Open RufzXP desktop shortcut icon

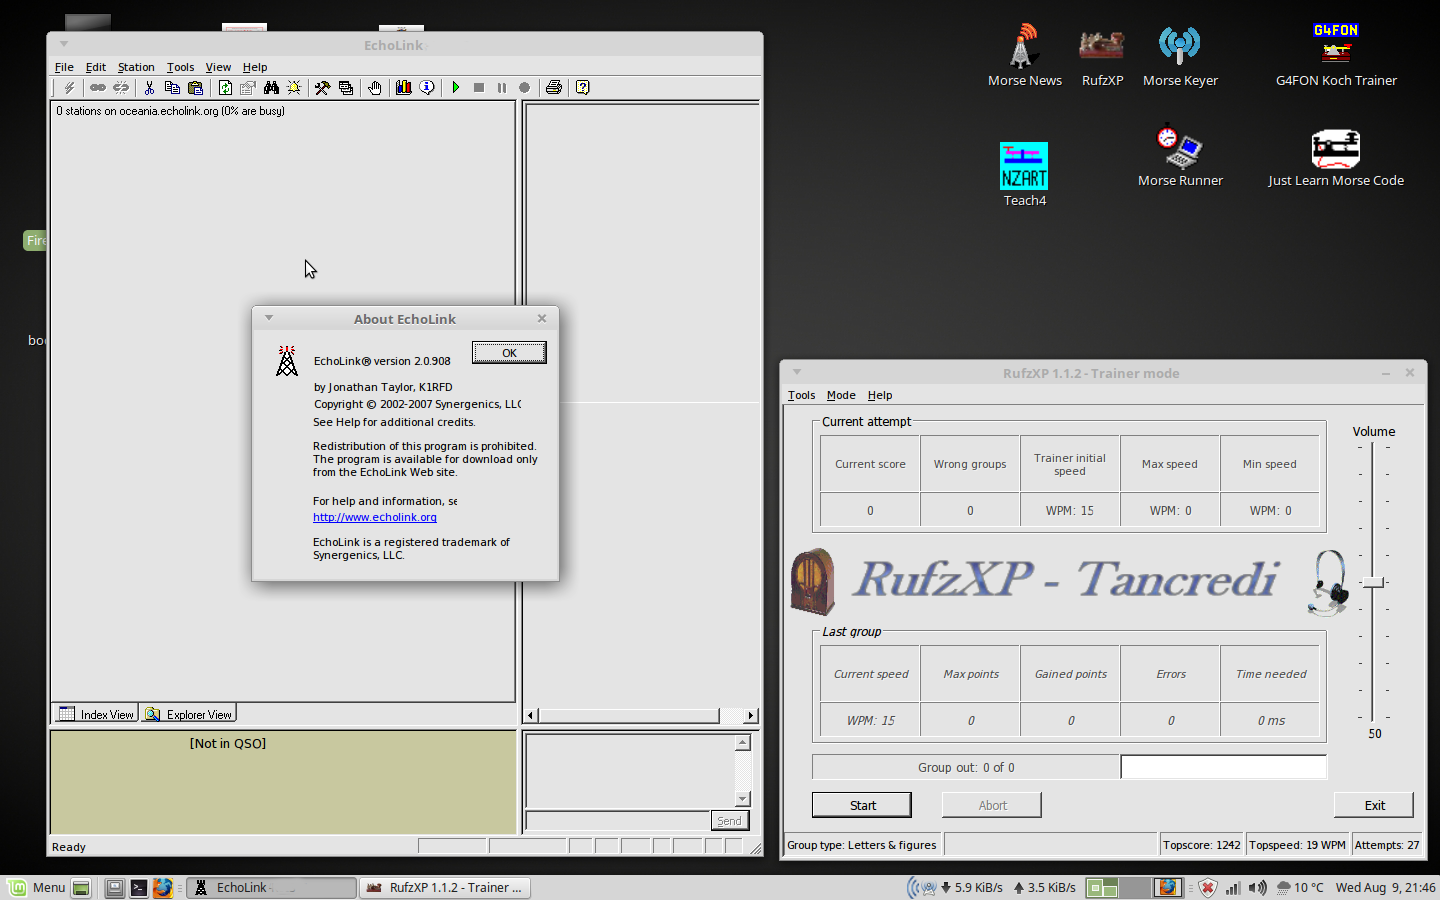pyautogui.click(x=1102, y=55)
